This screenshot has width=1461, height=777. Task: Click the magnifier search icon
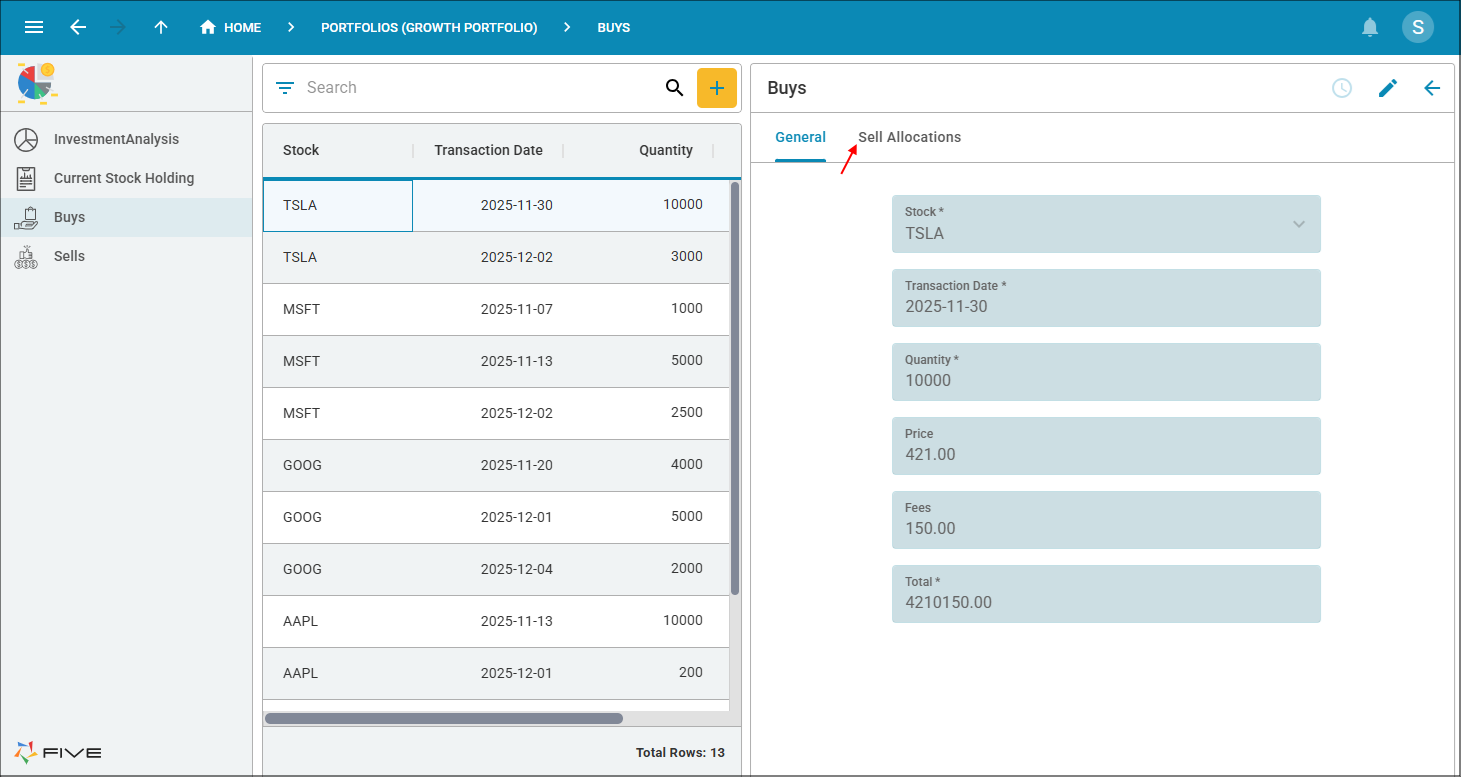coord(674,88)
